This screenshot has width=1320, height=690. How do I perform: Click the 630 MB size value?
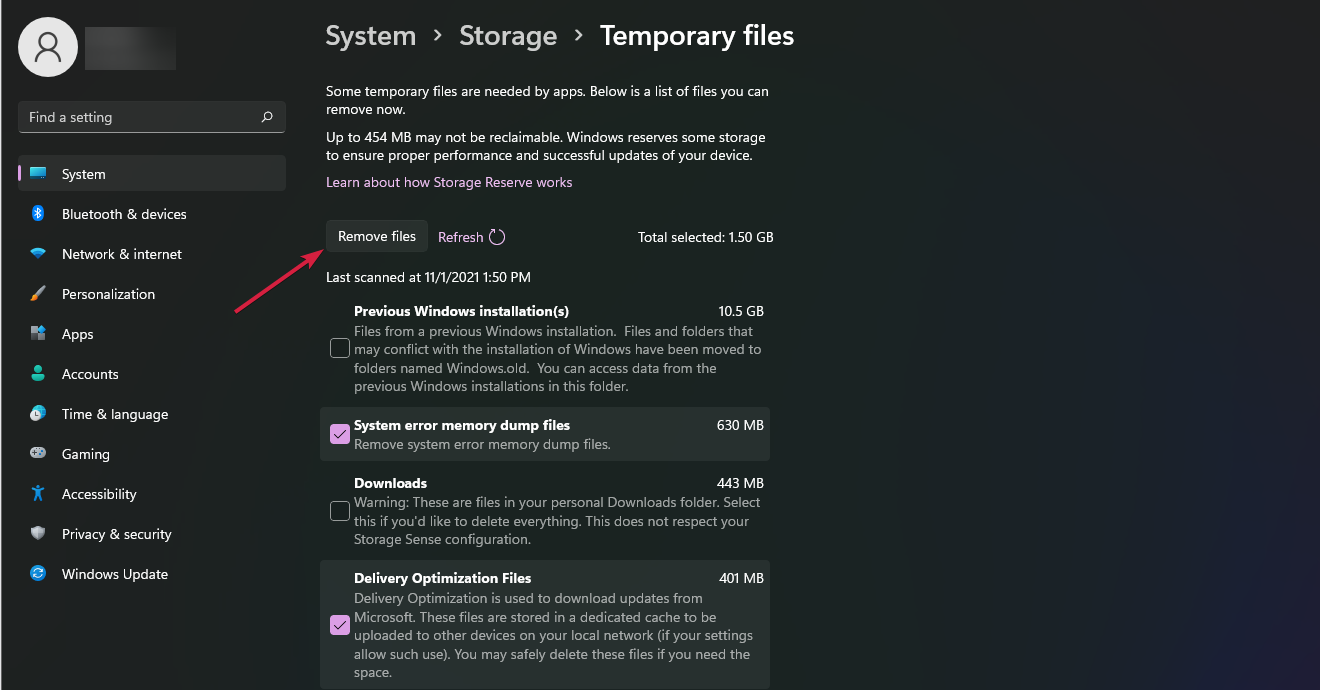(x=740, y=425)
